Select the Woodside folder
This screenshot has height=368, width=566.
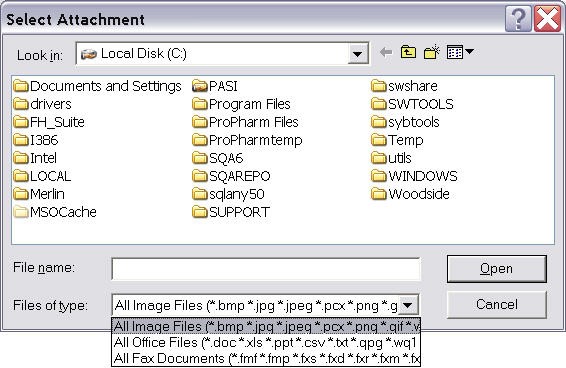pyautogui.click(x=410, y=194)
